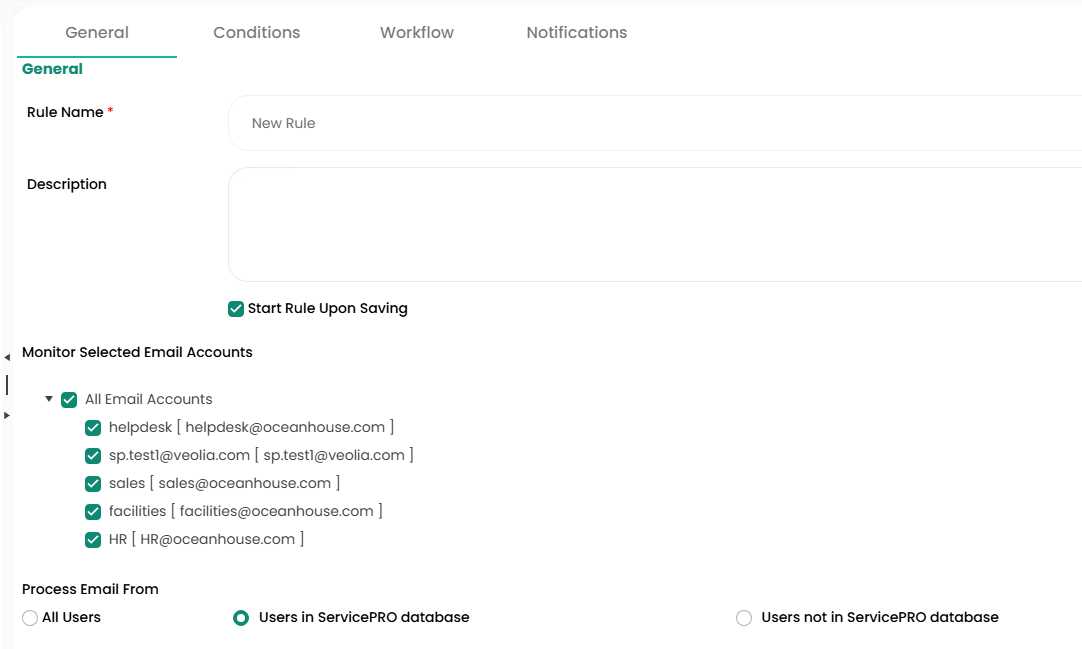Select the General tab
Image resolution: width=1082 pixels, height=649 pixels.
pyautogui.click(x=97, y=33)
